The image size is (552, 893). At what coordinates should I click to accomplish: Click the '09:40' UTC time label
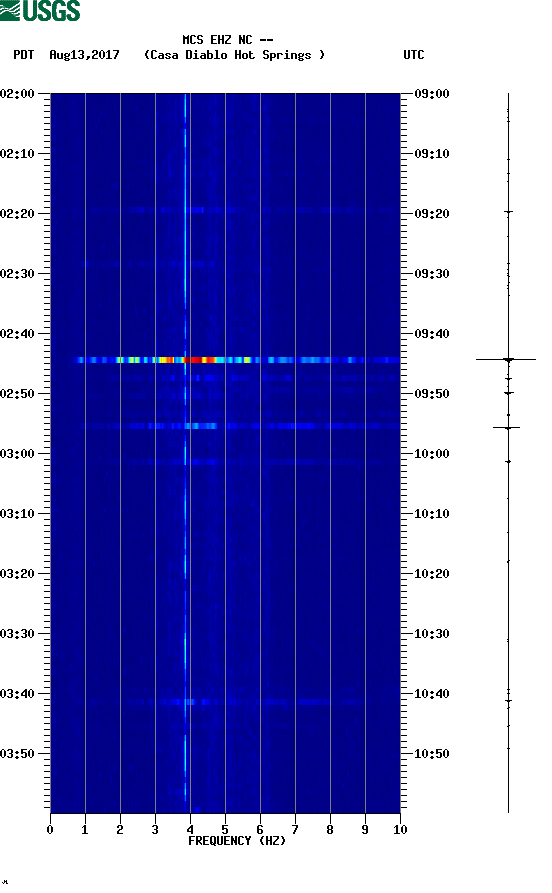pyautogui.click(x=432, y=334)
